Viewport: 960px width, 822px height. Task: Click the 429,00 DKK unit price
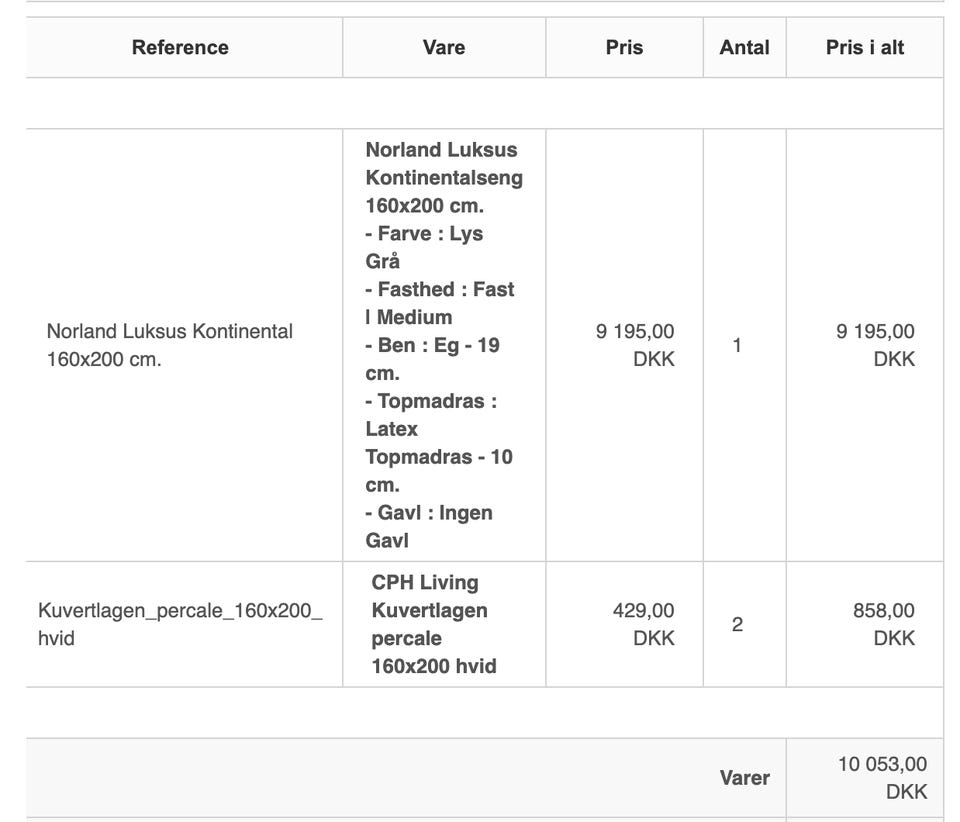point(643,624)
